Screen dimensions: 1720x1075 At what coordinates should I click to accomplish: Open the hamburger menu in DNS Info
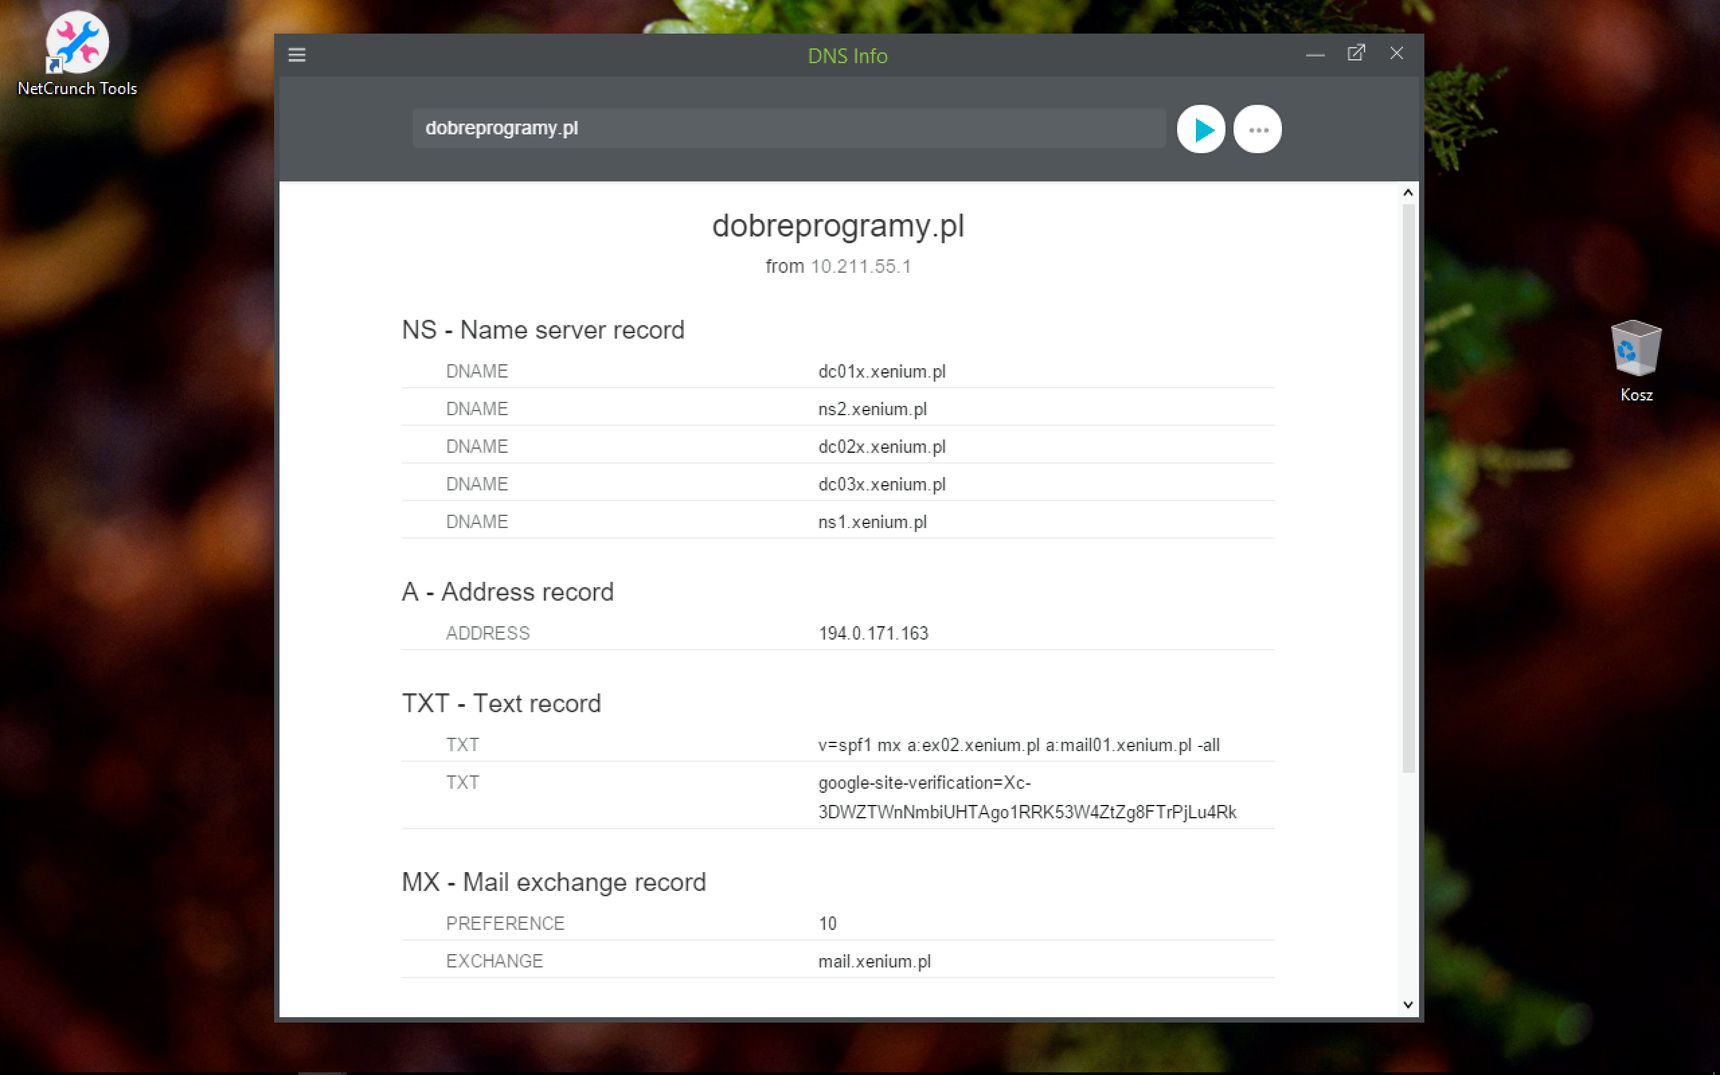coord(297,55)
